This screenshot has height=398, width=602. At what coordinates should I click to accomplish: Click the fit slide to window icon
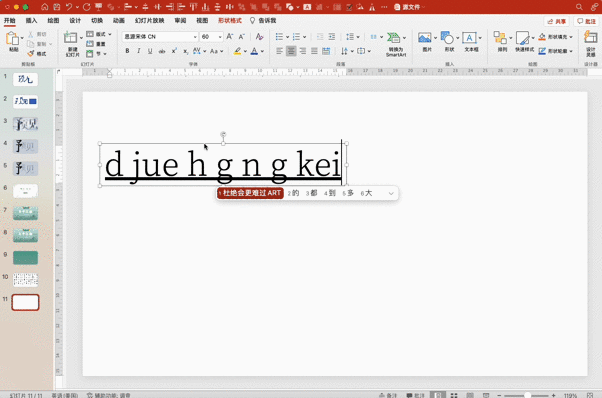(590, 395)
